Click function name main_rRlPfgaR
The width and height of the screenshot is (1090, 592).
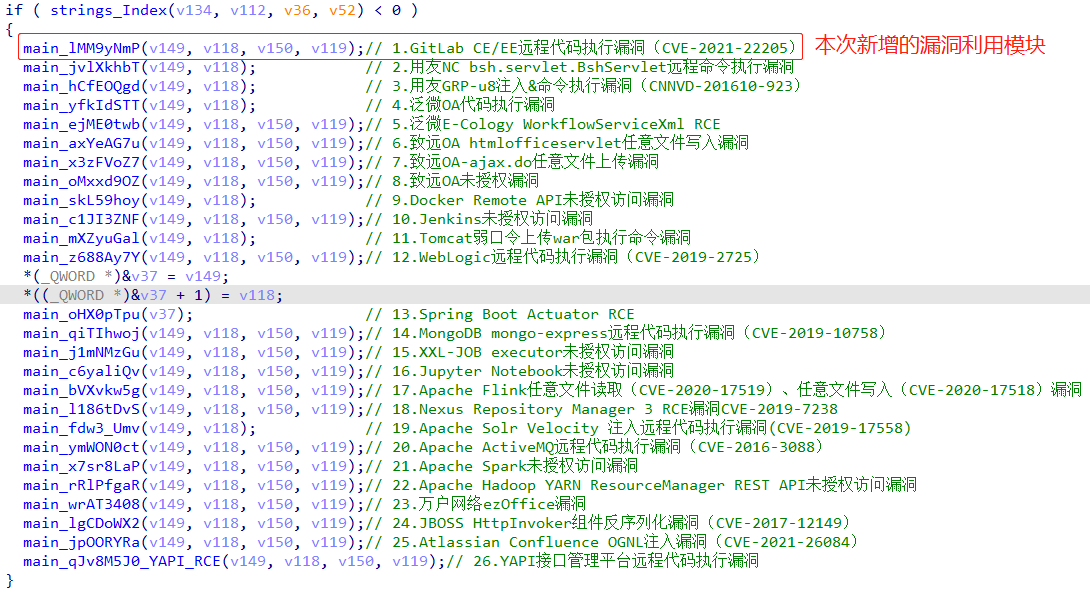pos(81,485)
